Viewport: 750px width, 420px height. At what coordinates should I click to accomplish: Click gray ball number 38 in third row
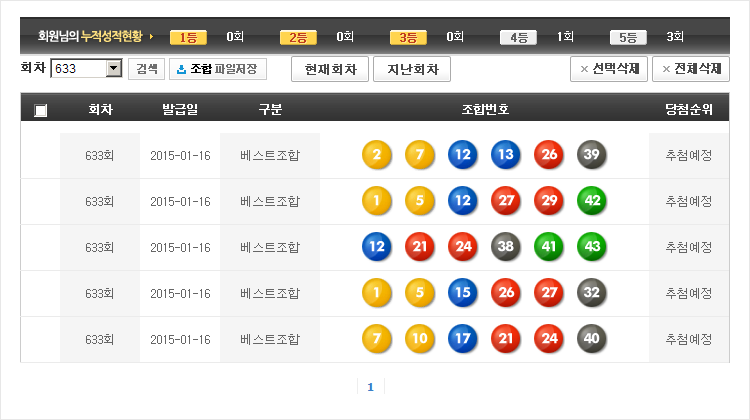pyautogui.click(x=506, y=247)
